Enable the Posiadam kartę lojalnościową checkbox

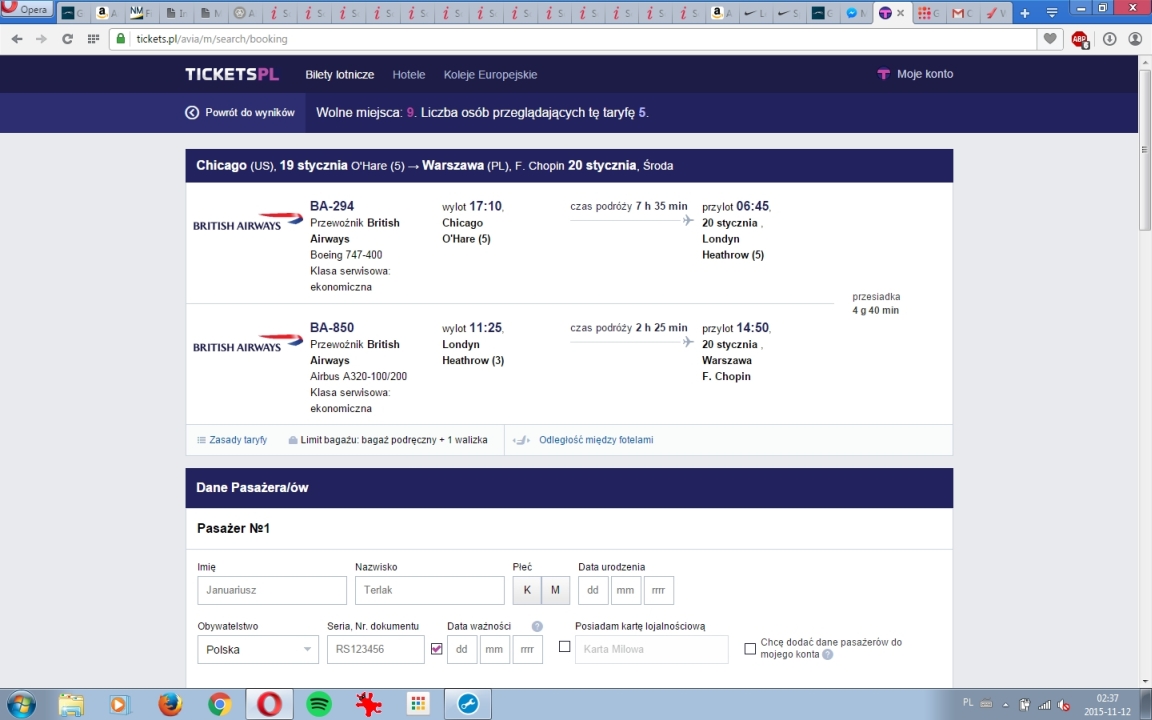(x=564, y=647)
